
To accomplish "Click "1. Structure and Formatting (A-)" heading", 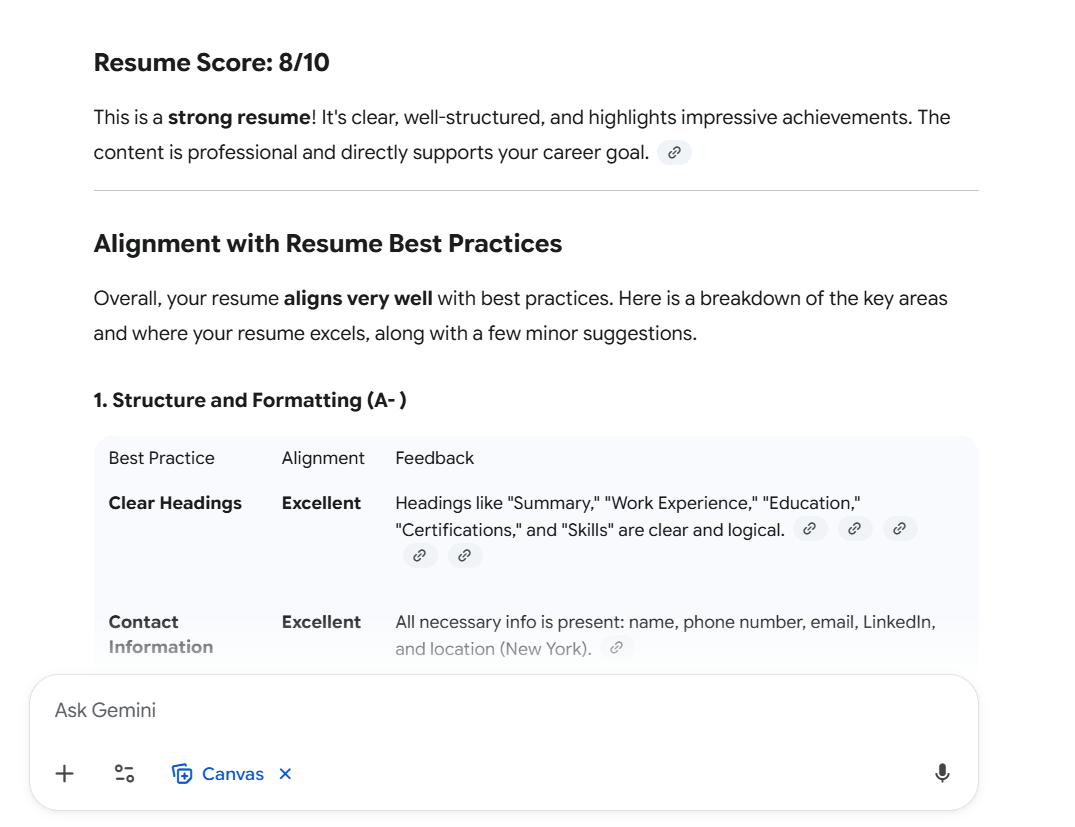I will point(249,400).
